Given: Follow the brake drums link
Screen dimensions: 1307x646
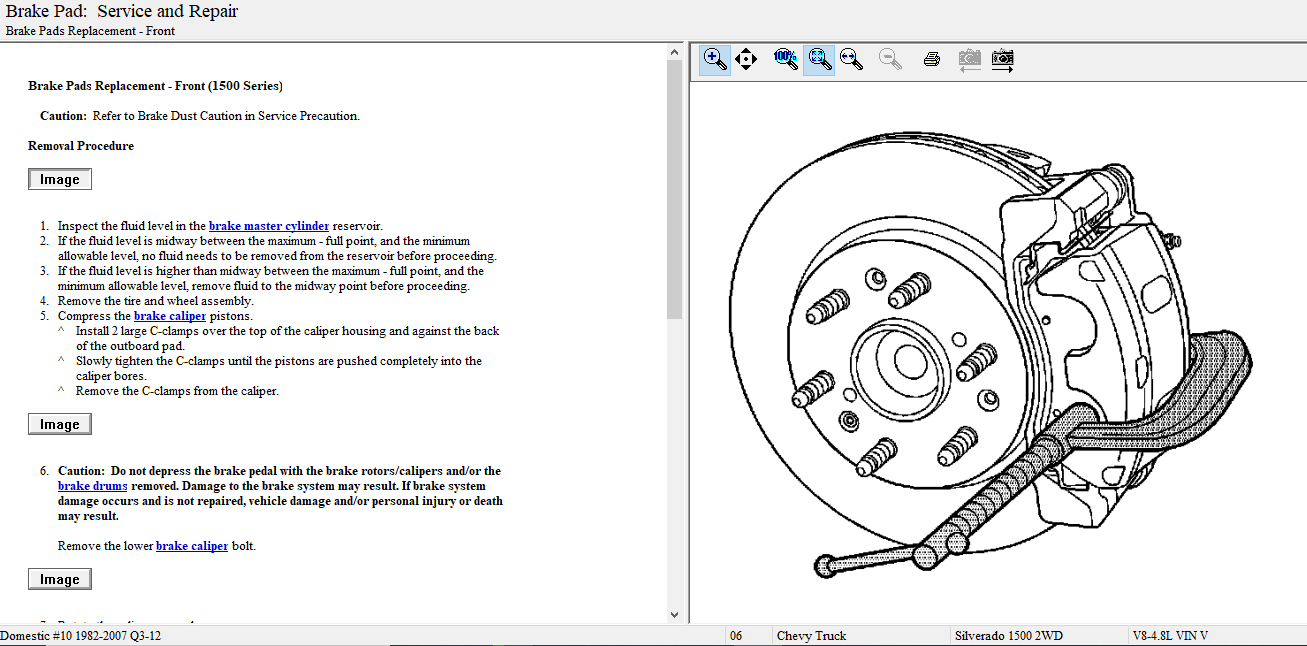Looking at the screenshot, I should coord(93,486).
